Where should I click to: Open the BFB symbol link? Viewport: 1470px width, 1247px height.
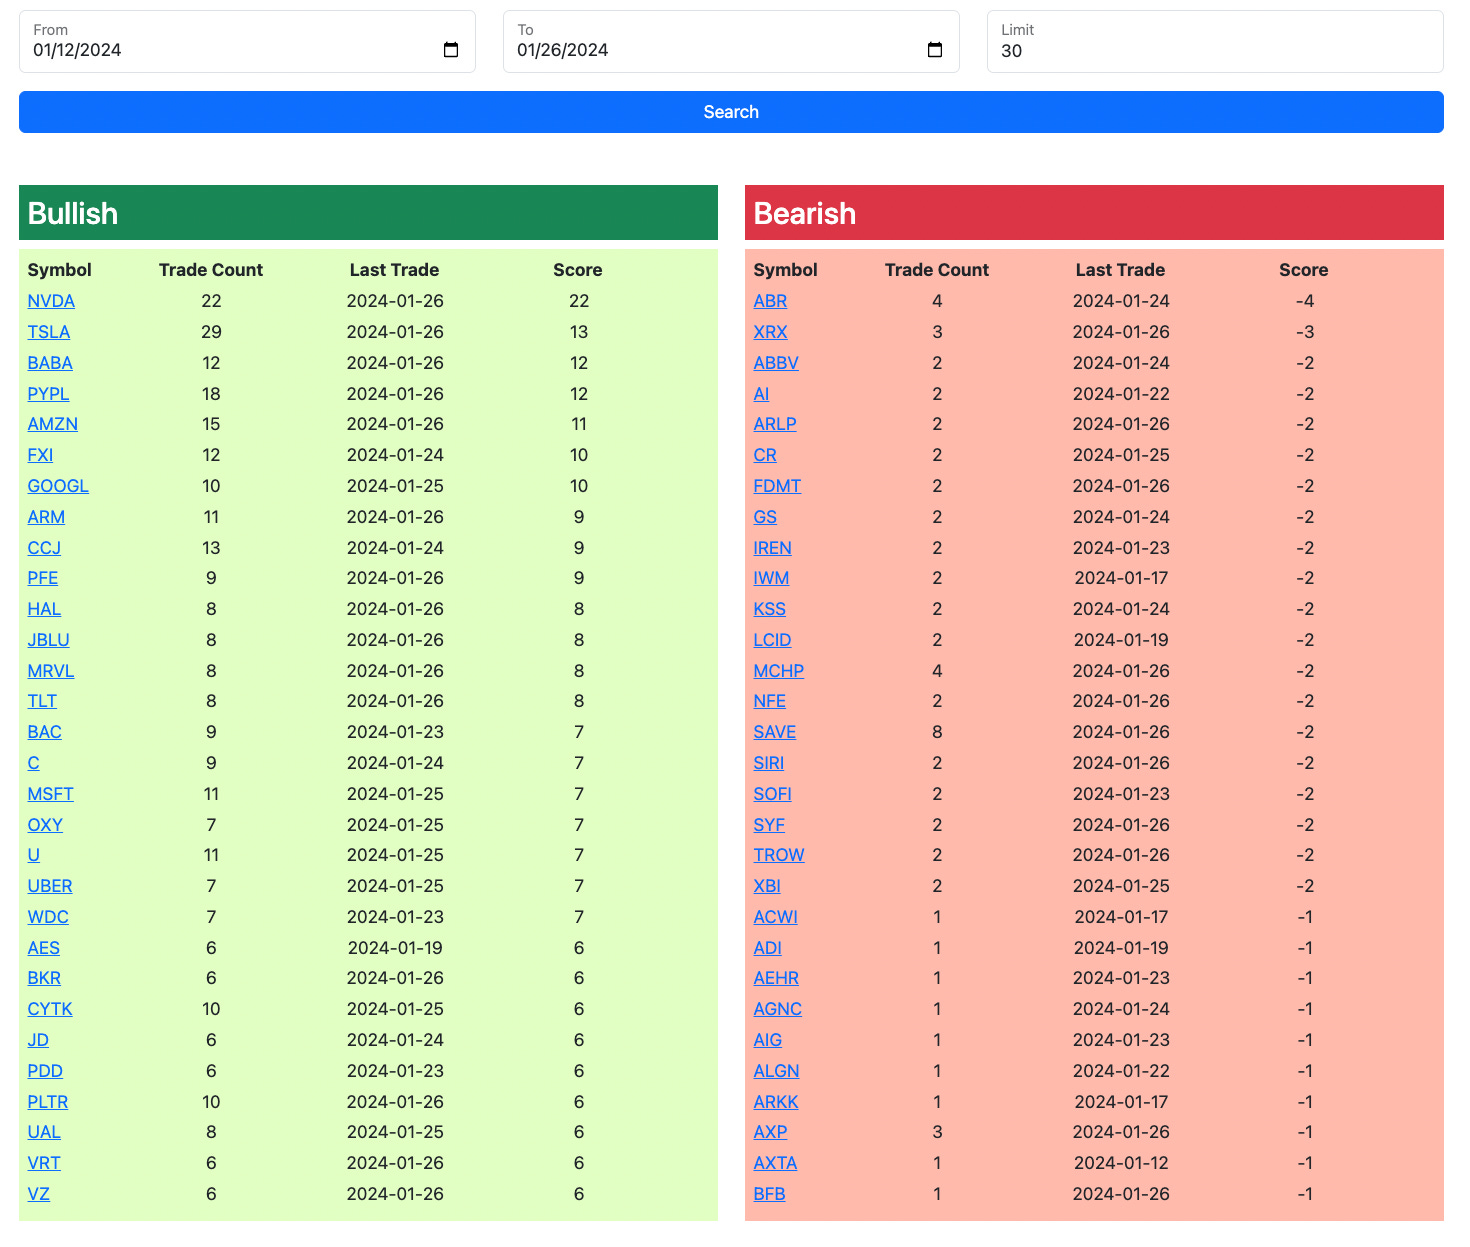(769, 1194)
